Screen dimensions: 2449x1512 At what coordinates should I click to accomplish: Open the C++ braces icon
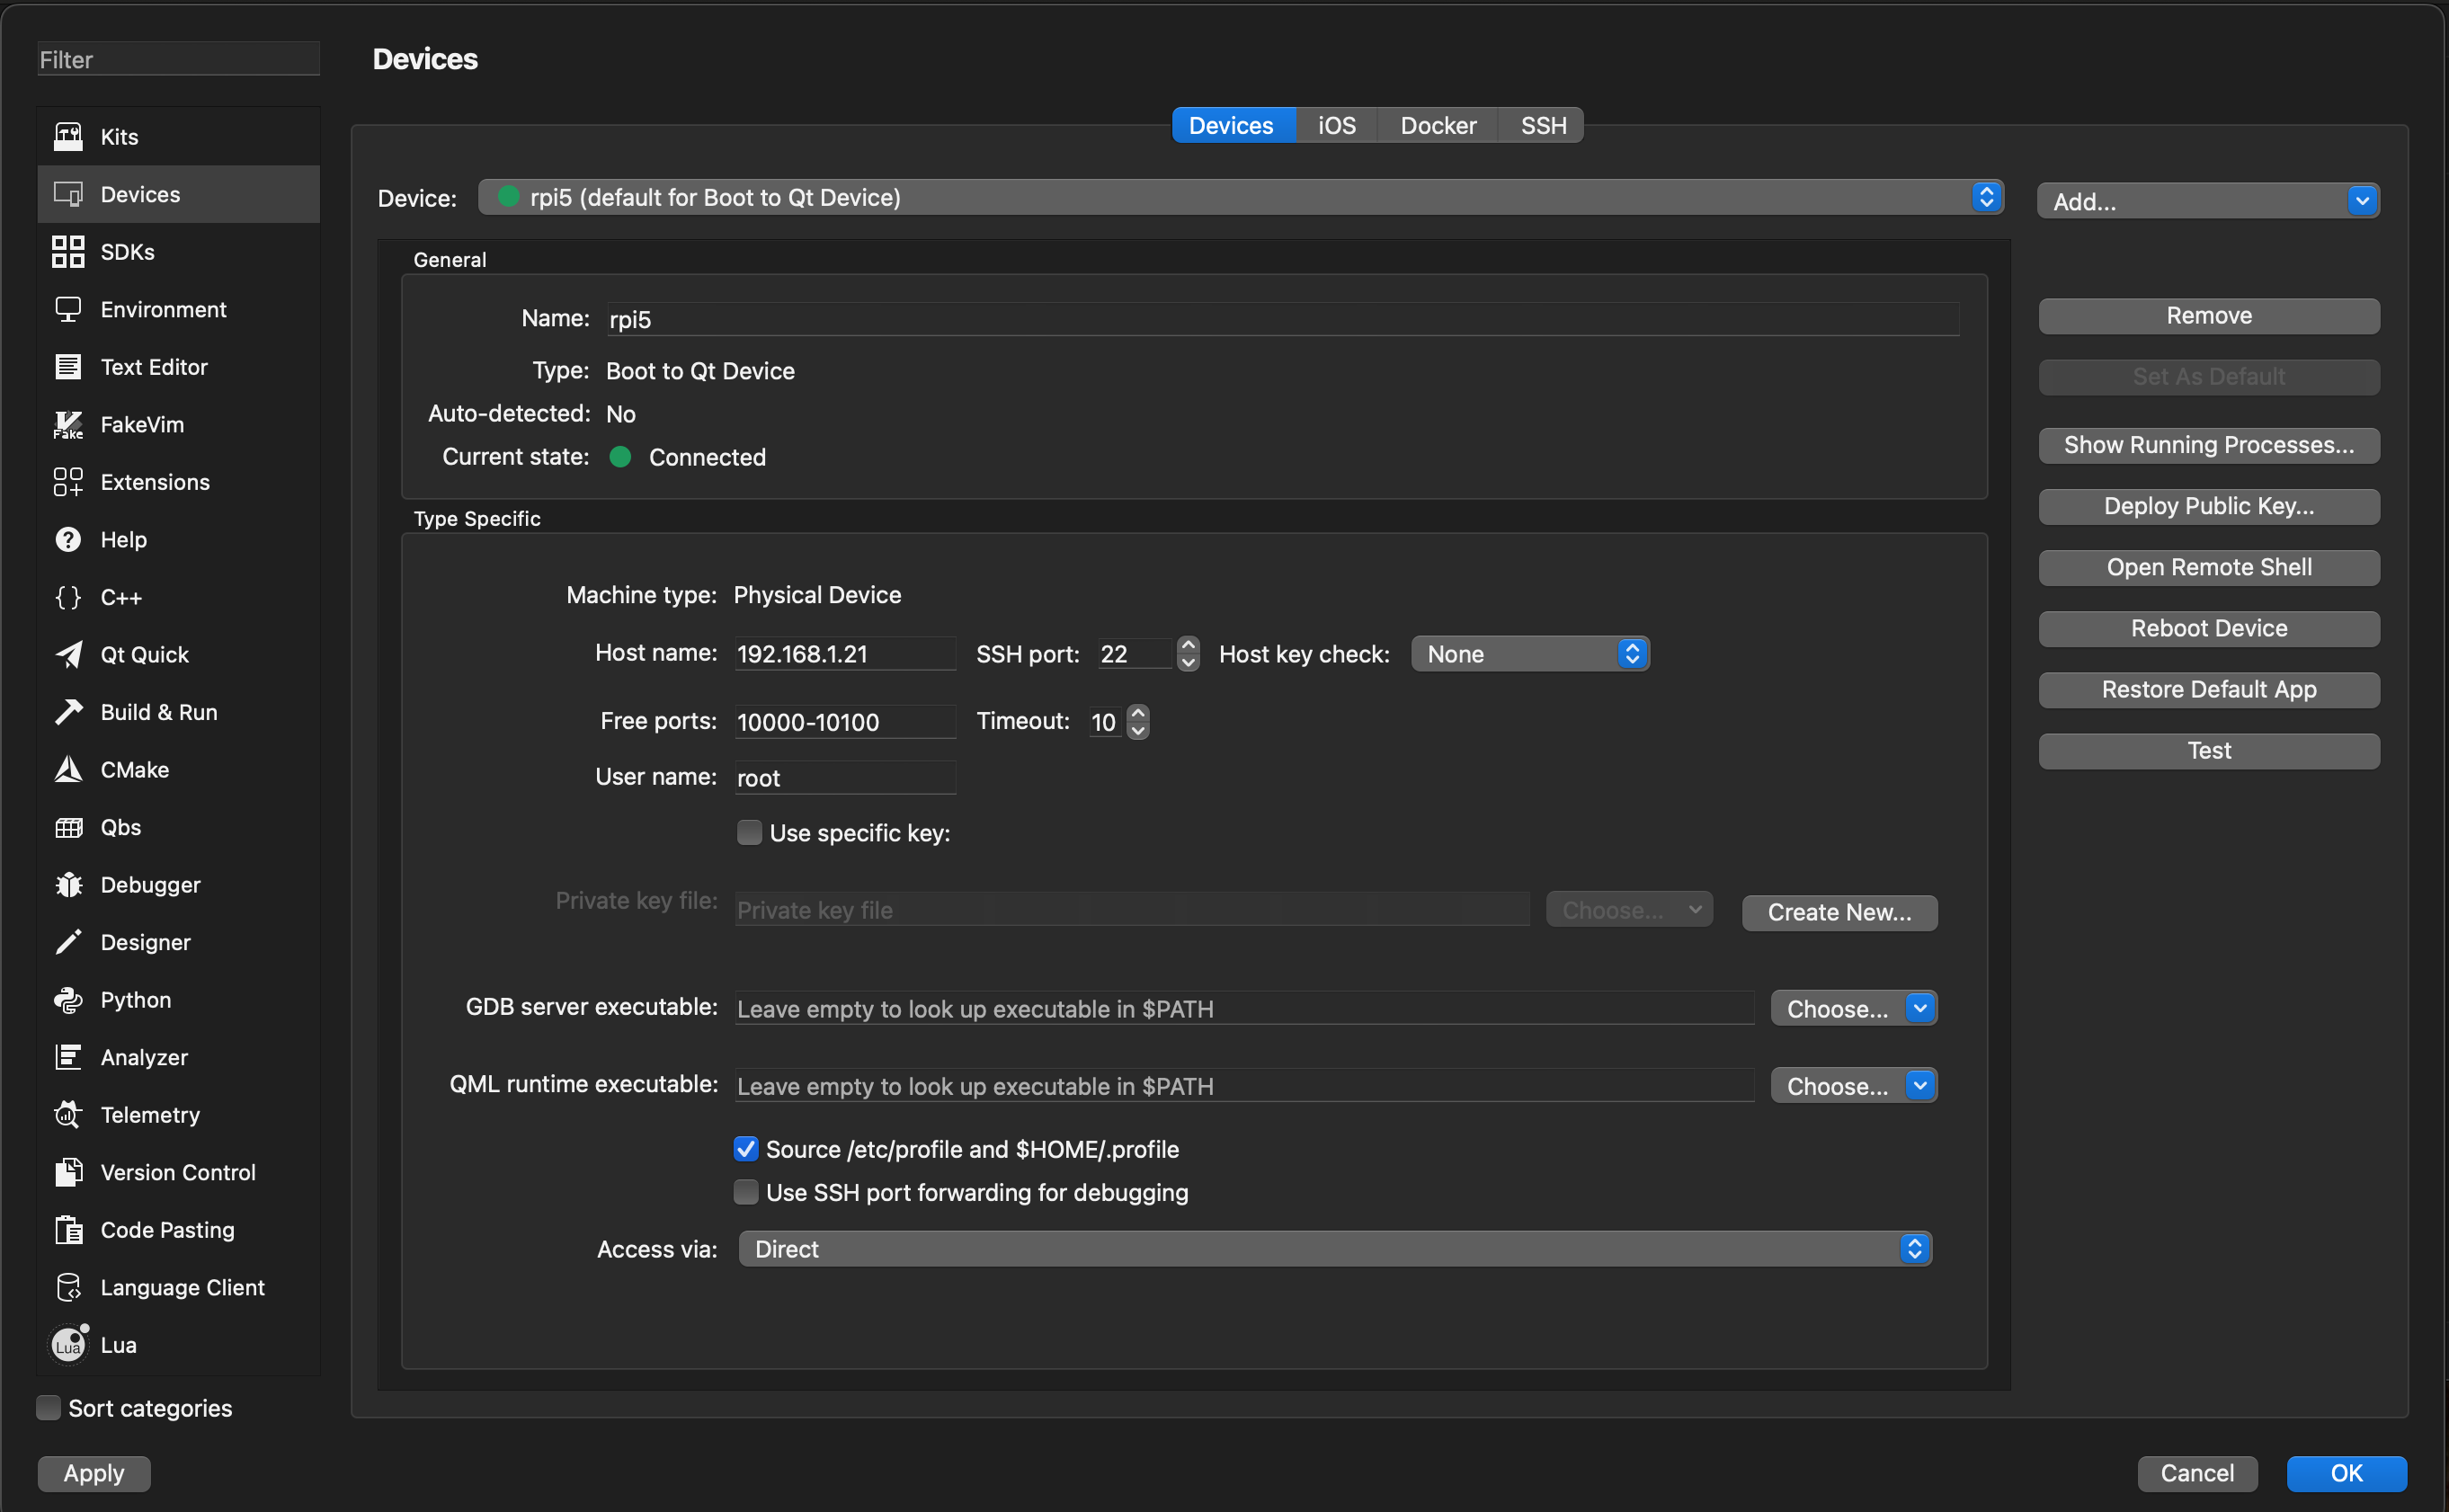click(68, 597)
